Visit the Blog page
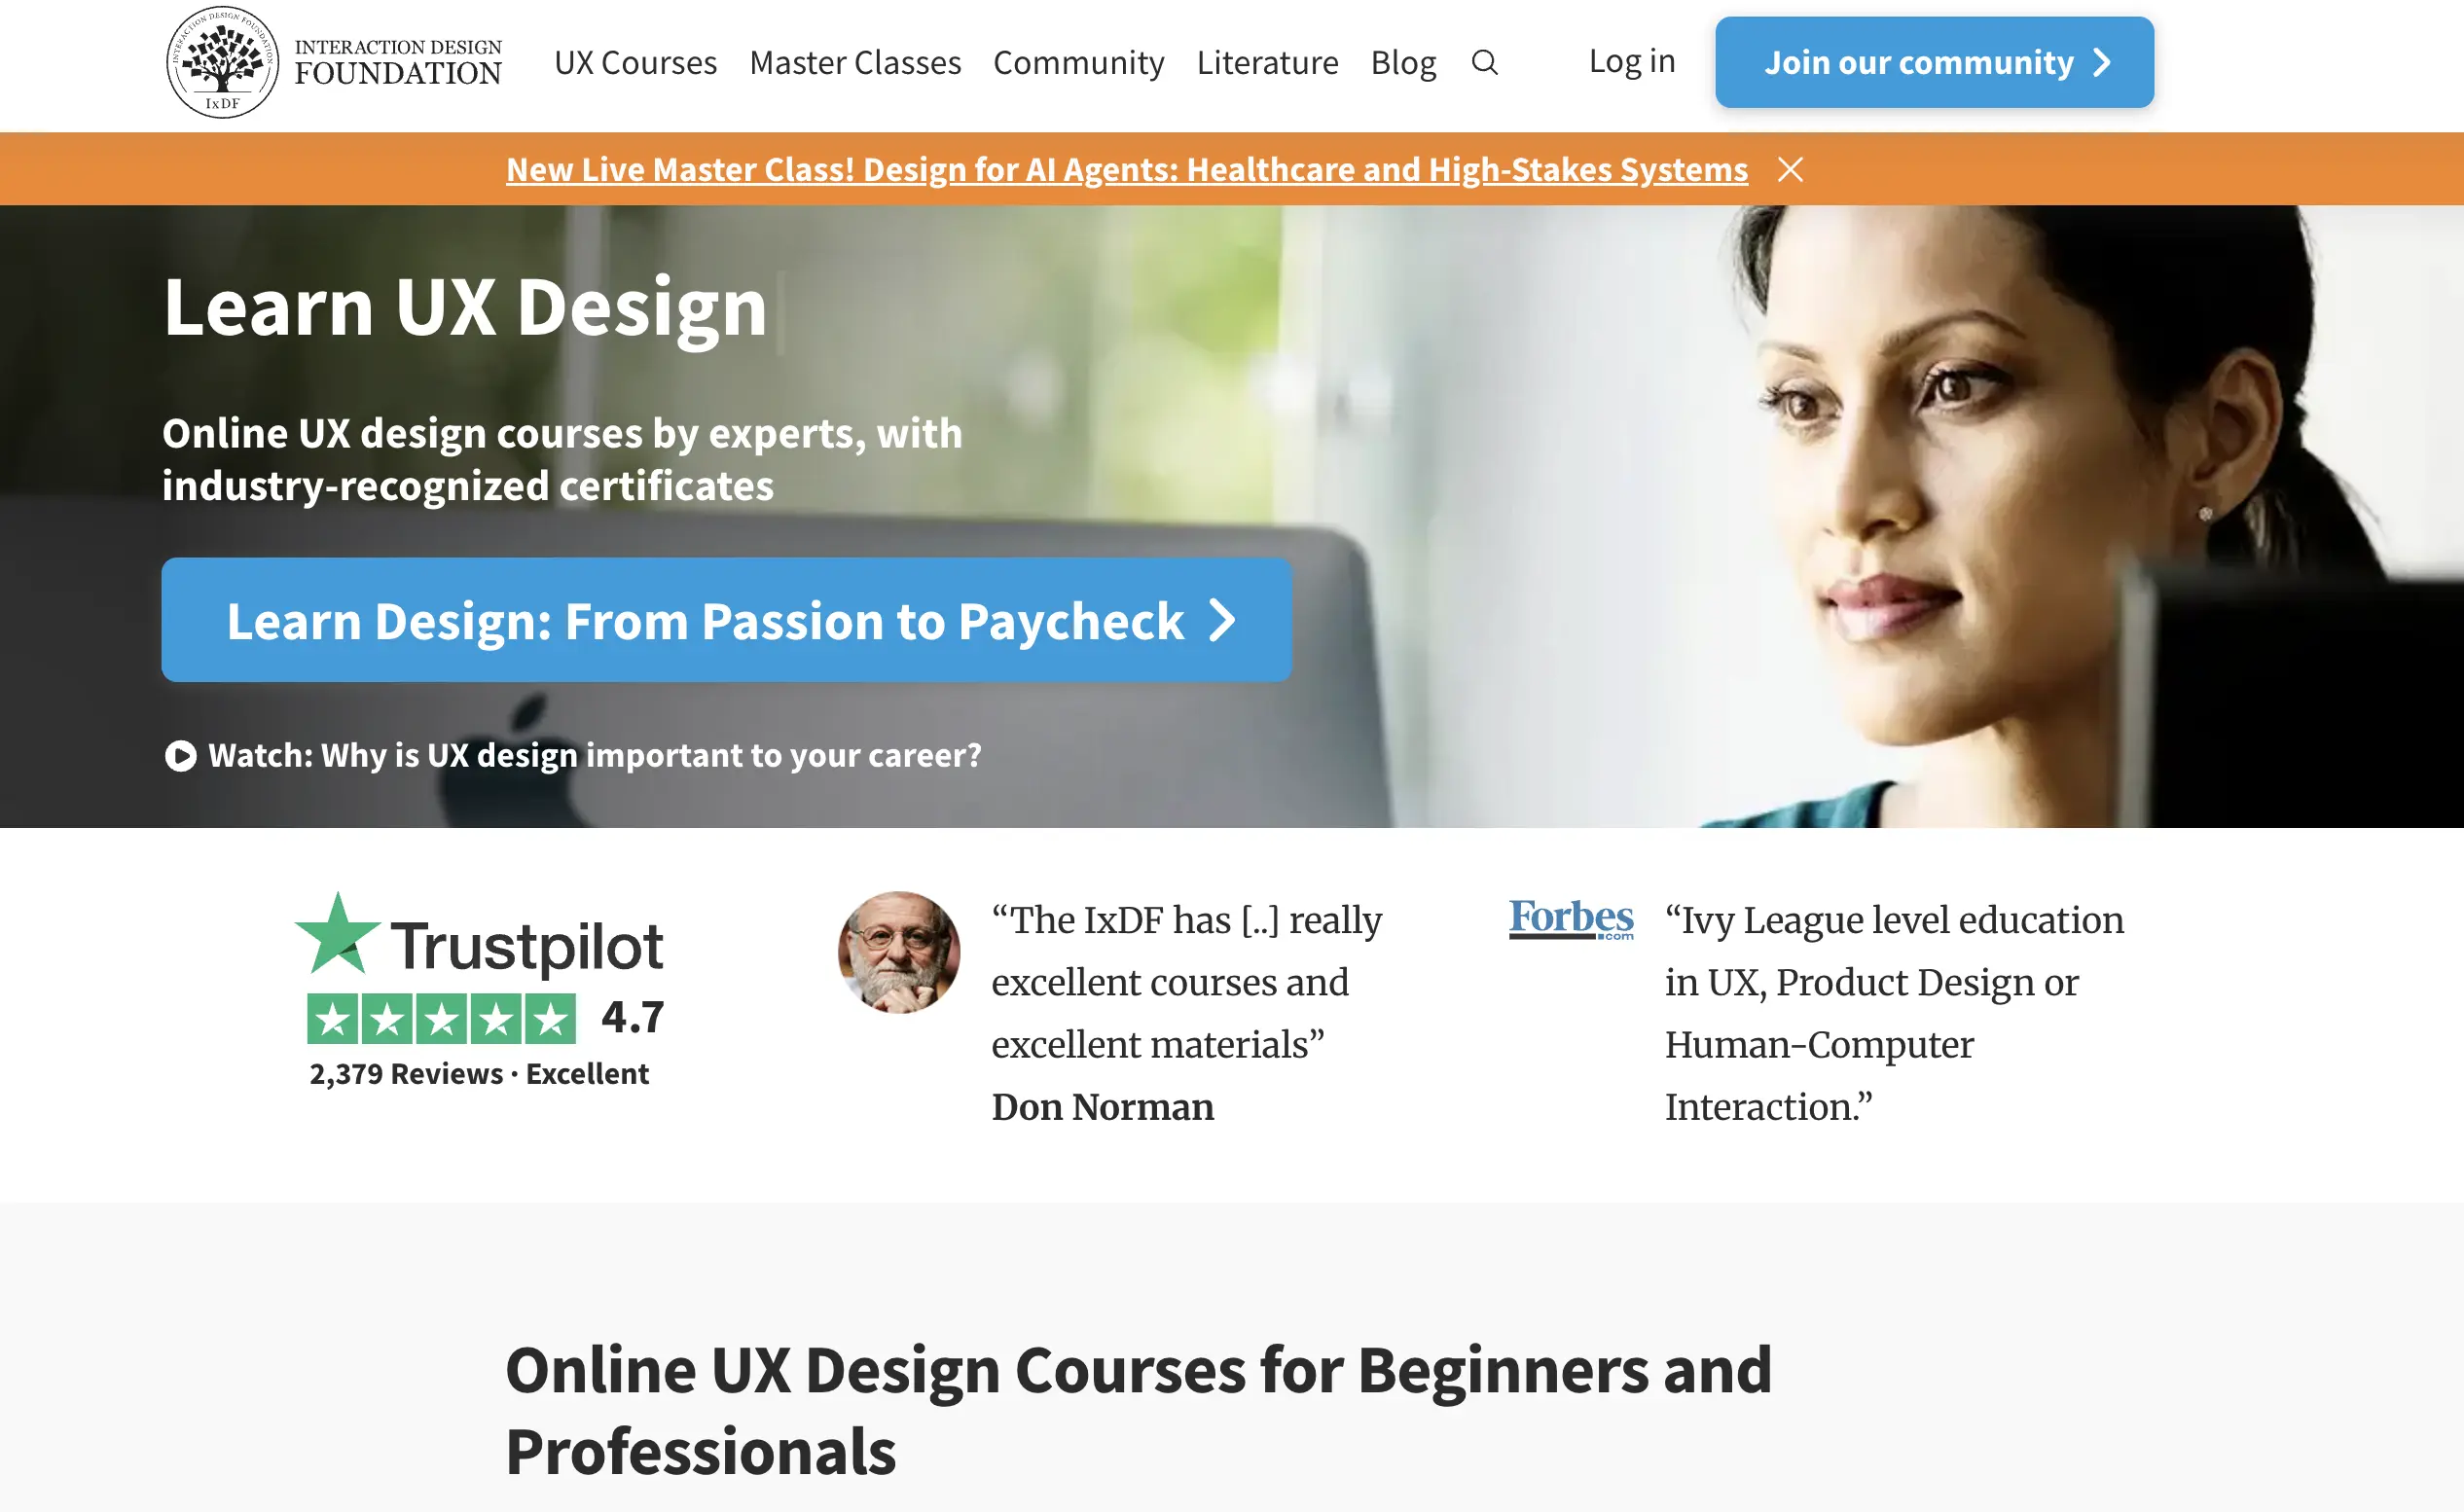2464x1512 pixels. click(1403, 62)
